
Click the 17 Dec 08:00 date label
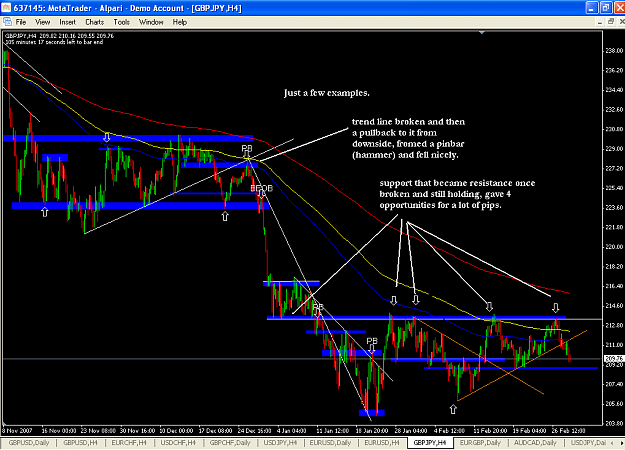pos(215,431)
